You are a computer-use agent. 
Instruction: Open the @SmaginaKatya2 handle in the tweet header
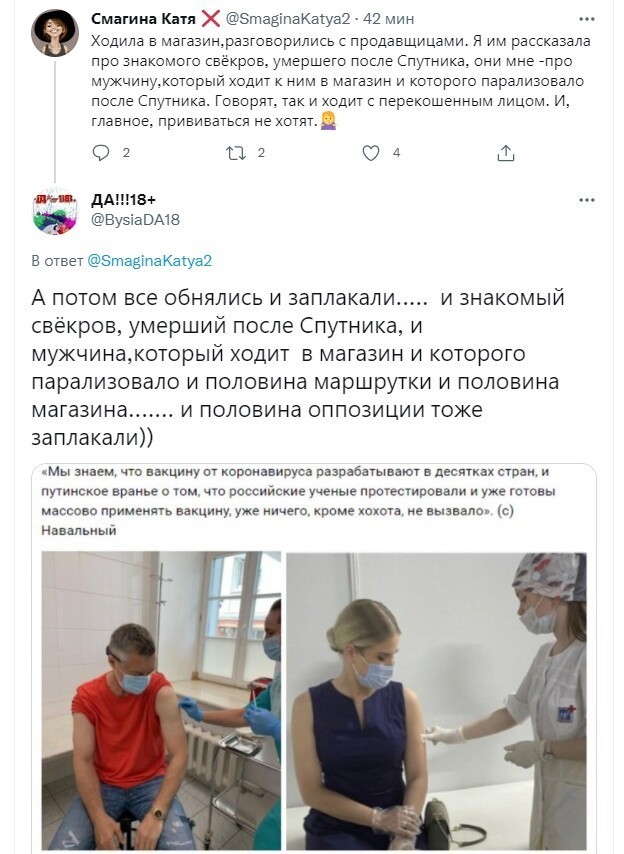tap(287, 19)
